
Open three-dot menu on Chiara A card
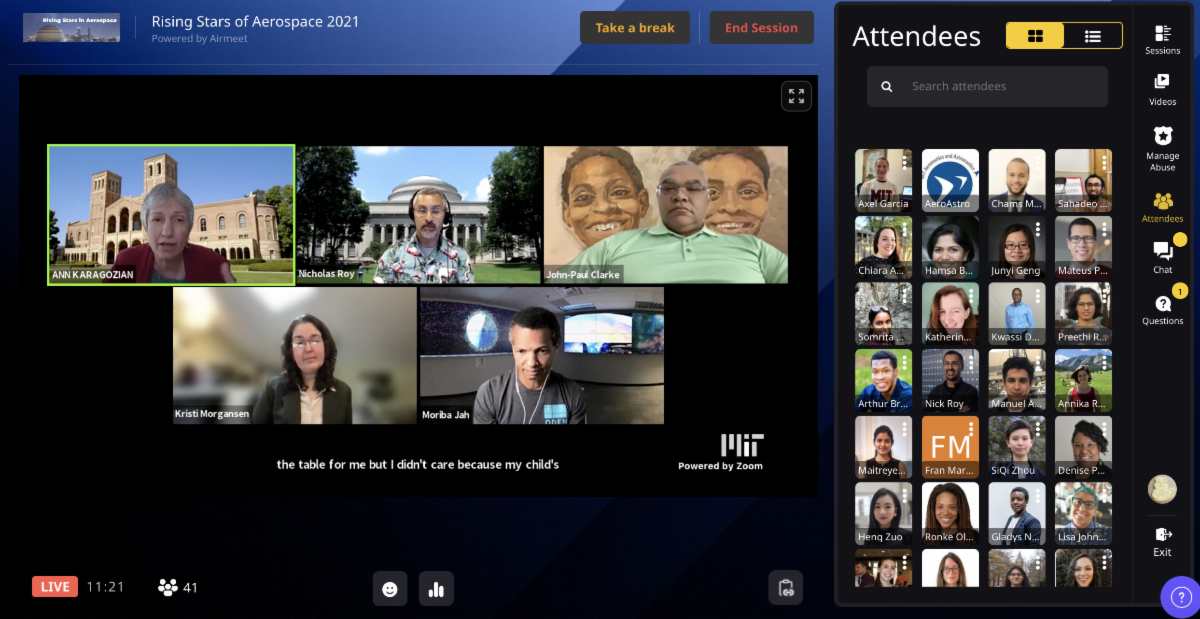click(x=904, y=229)
